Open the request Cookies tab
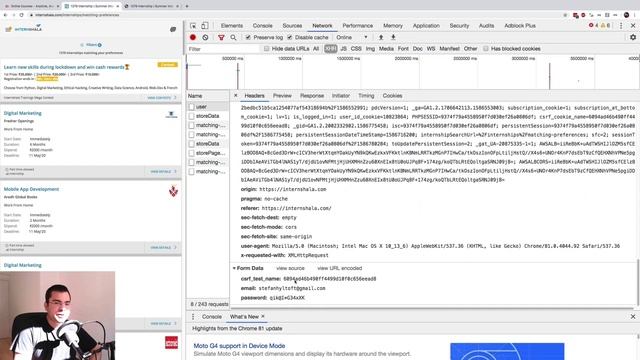This screenshot has width=640, height=360. [392, 96]
